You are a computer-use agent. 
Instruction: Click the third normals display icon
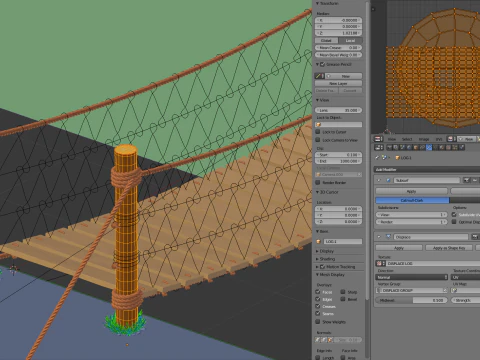pos(330,340)
